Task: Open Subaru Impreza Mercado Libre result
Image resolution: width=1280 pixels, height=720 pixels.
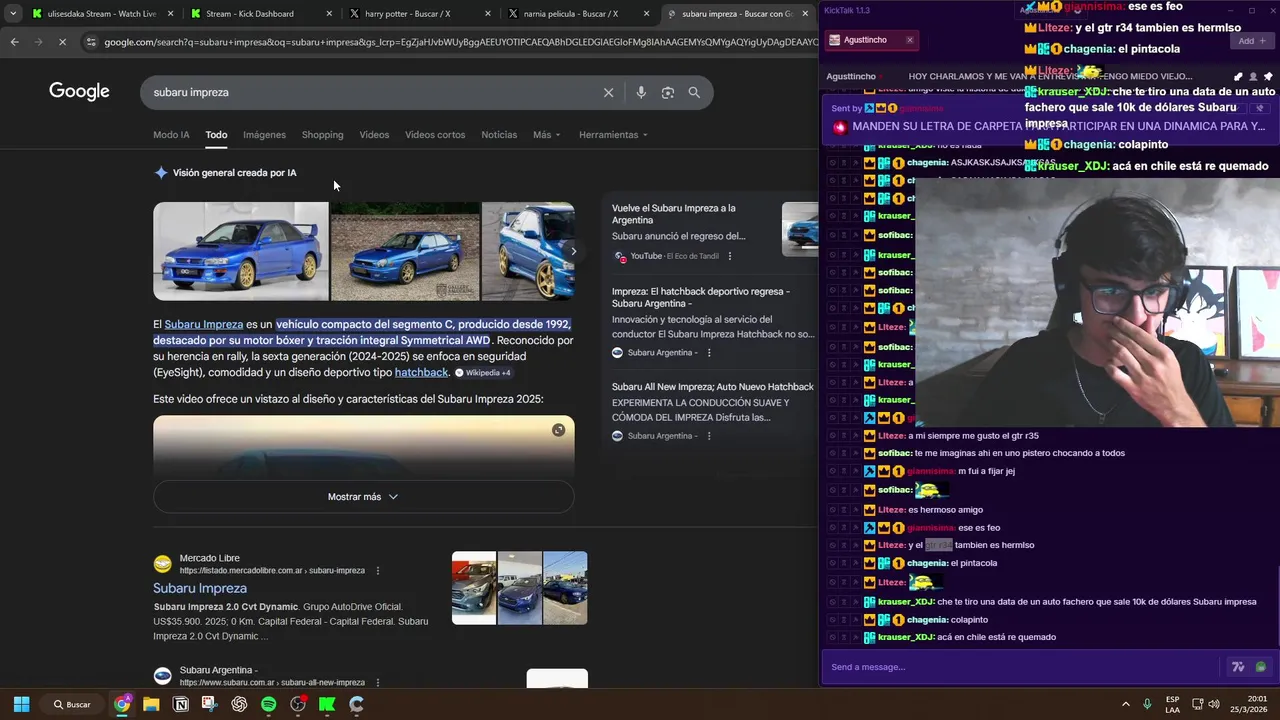Action: [x=200, y=588]
